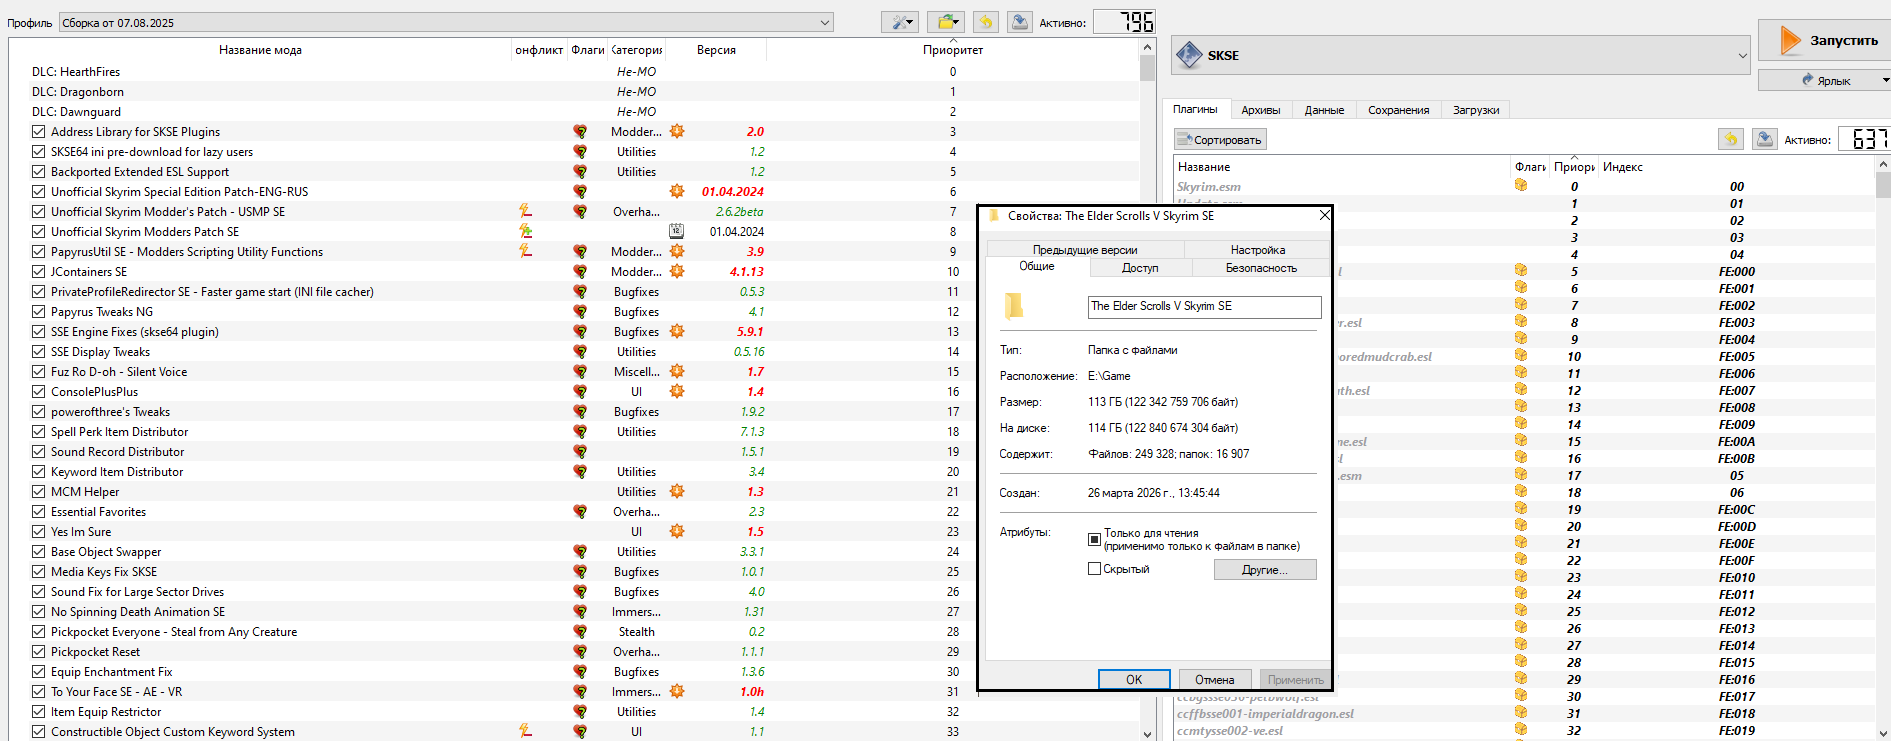Open the Доступ tab in properties dialog
This screenshot has width=1891, height=741.
[x=1140, y=268]
